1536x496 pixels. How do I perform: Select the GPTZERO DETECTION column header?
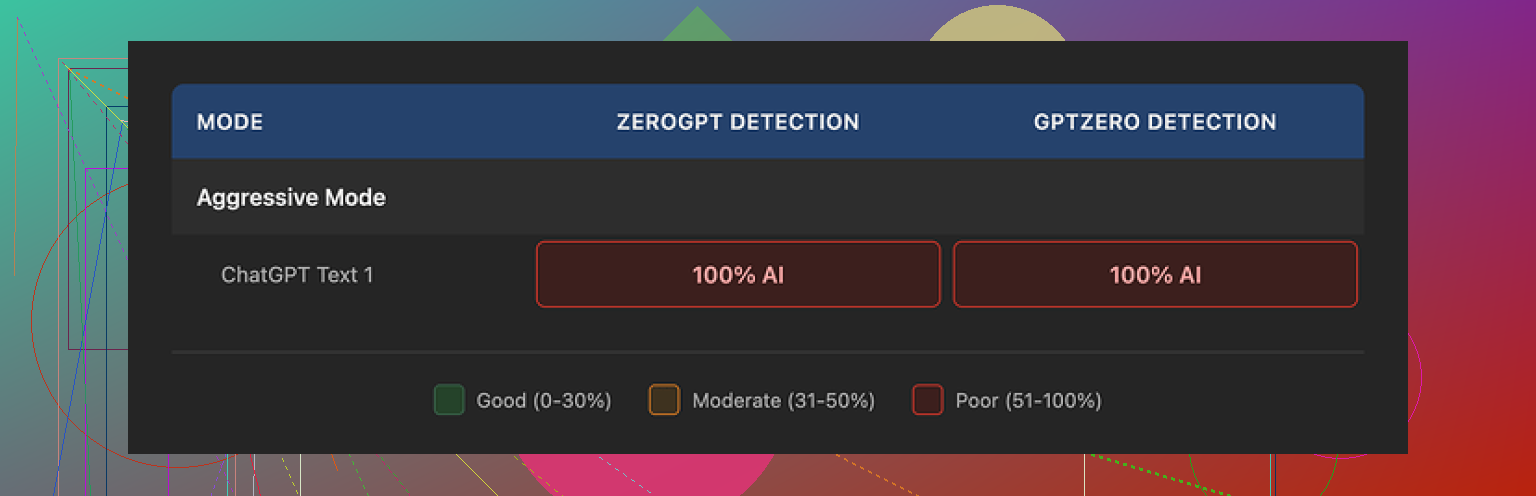pos(1155,122)
